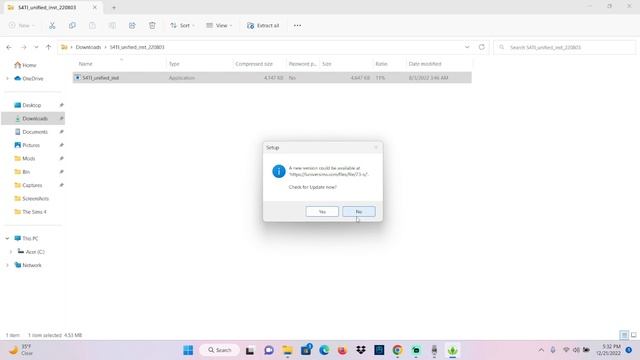Open the Sort dropdown
The image size is (640, 360).
[x=182, y=25]
